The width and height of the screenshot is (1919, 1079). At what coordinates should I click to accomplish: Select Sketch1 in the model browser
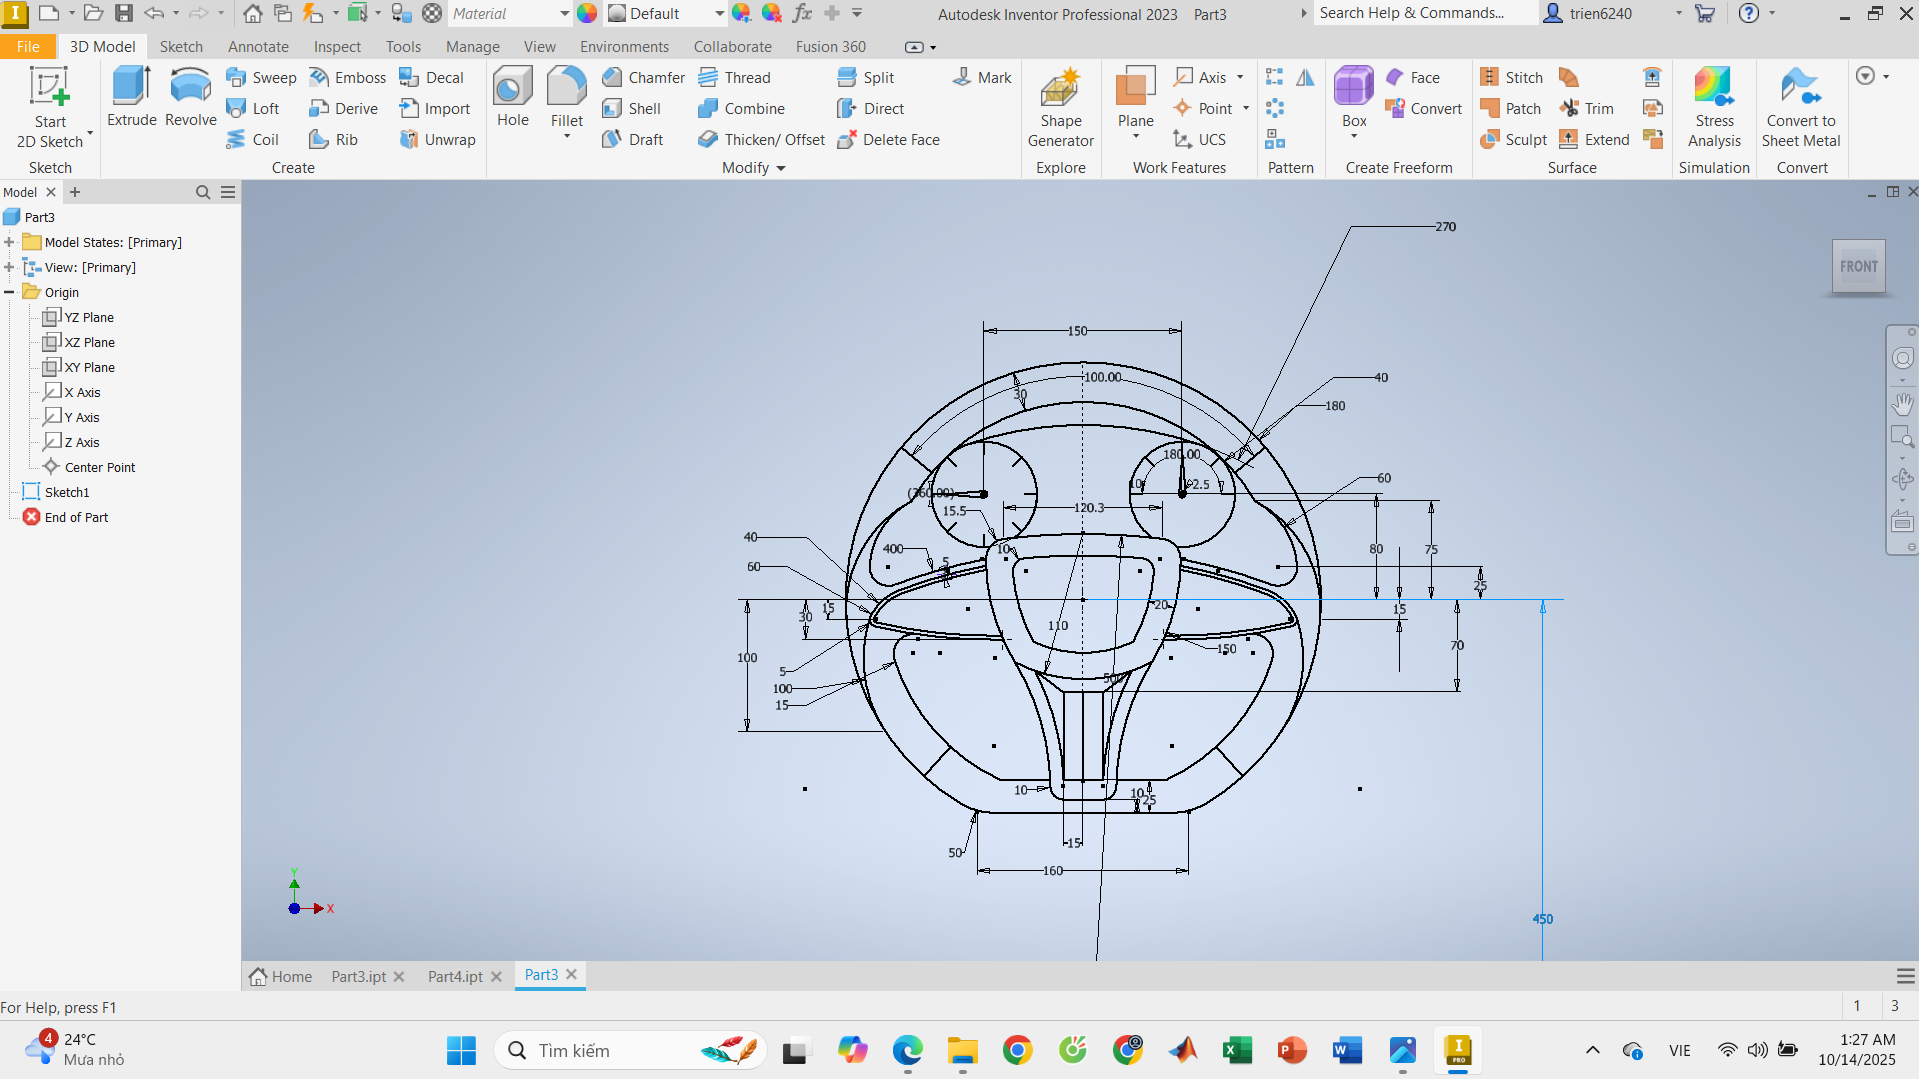67,492
